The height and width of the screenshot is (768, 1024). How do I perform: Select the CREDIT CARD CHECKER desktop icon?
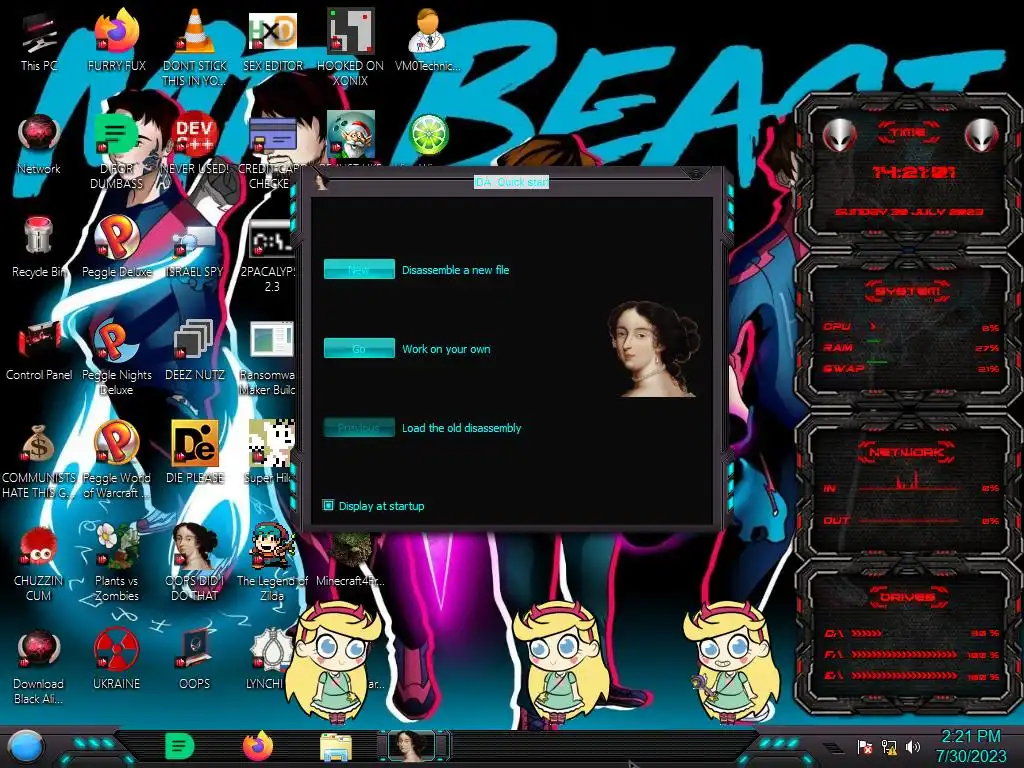272,150
